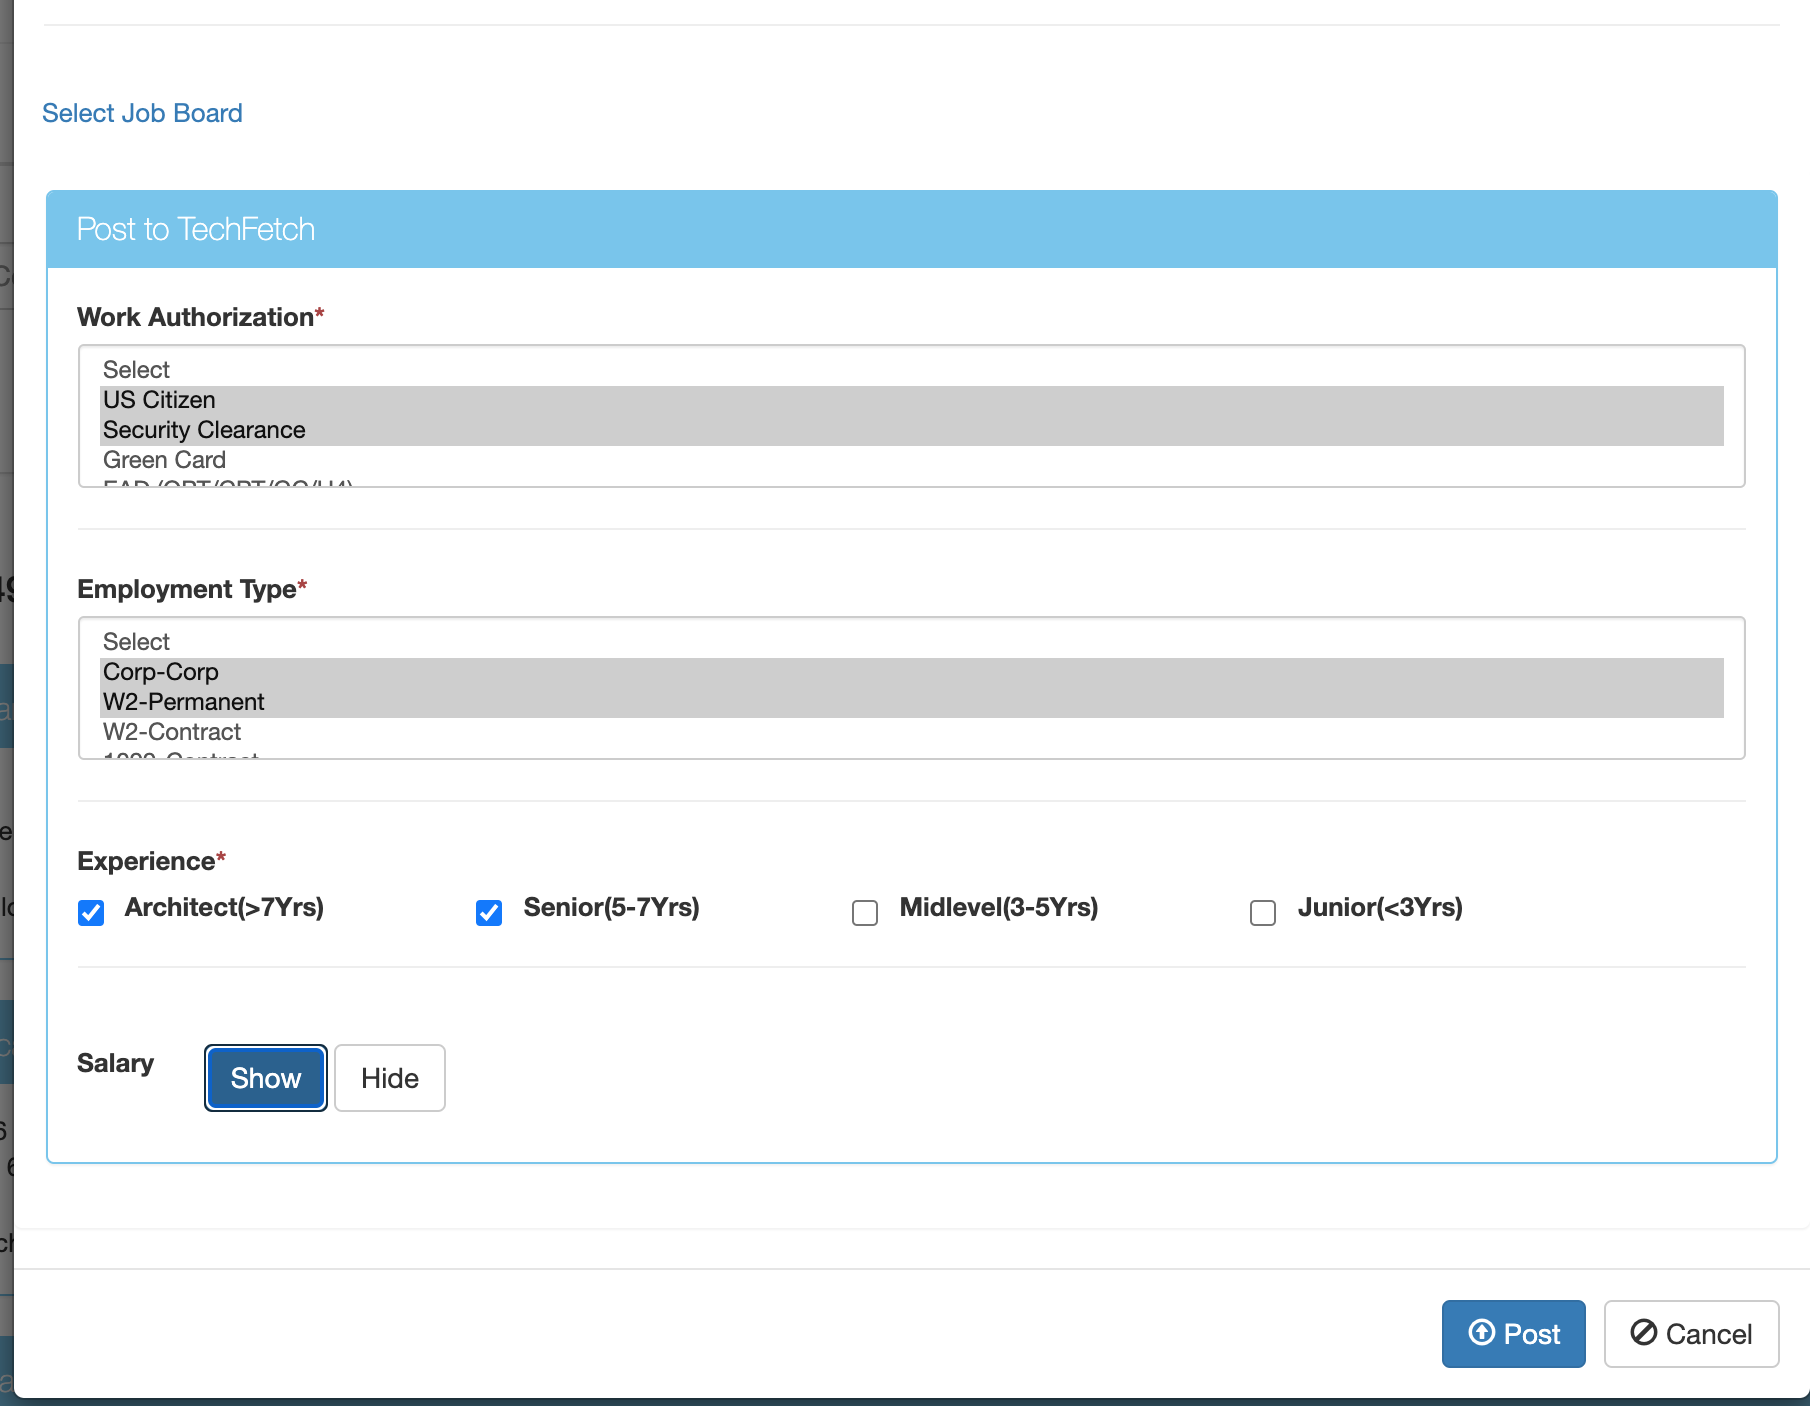Click the Select option in Employment Type
Screen dimensions: 1810x1406
pyautogui.click(x=912, y=642)
